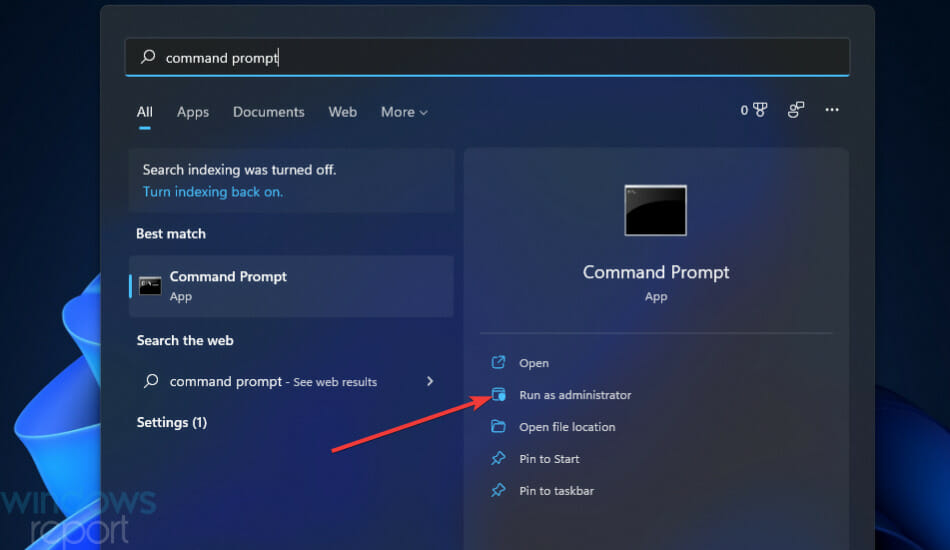Click the account connection icon beside trophy
950x550 pixels.
tap(796, 110)
